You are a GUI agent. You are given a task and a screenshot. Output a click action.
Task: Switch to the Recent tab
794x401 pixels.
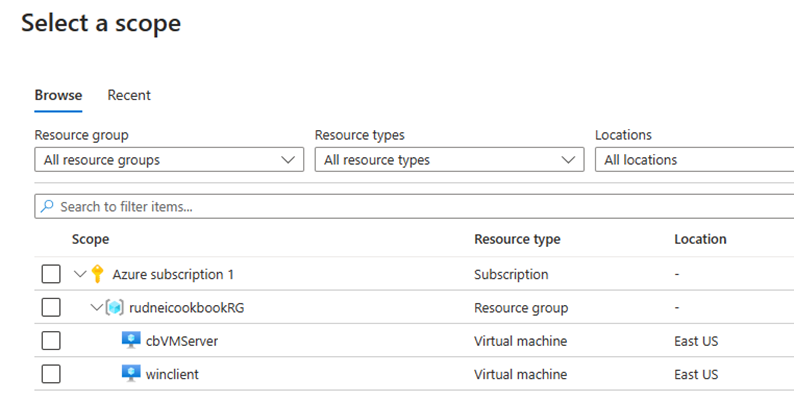[129, 95]
